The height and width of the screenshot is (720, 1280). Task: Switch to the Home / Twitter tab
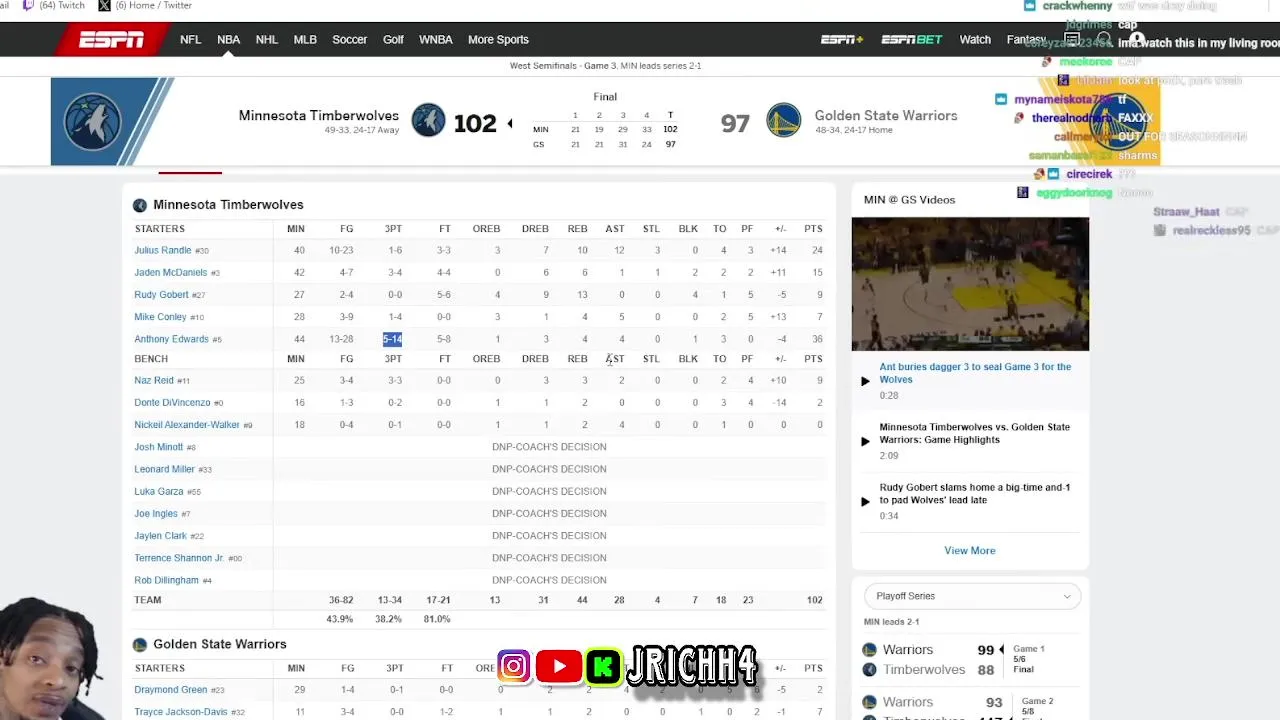[146, 6]
